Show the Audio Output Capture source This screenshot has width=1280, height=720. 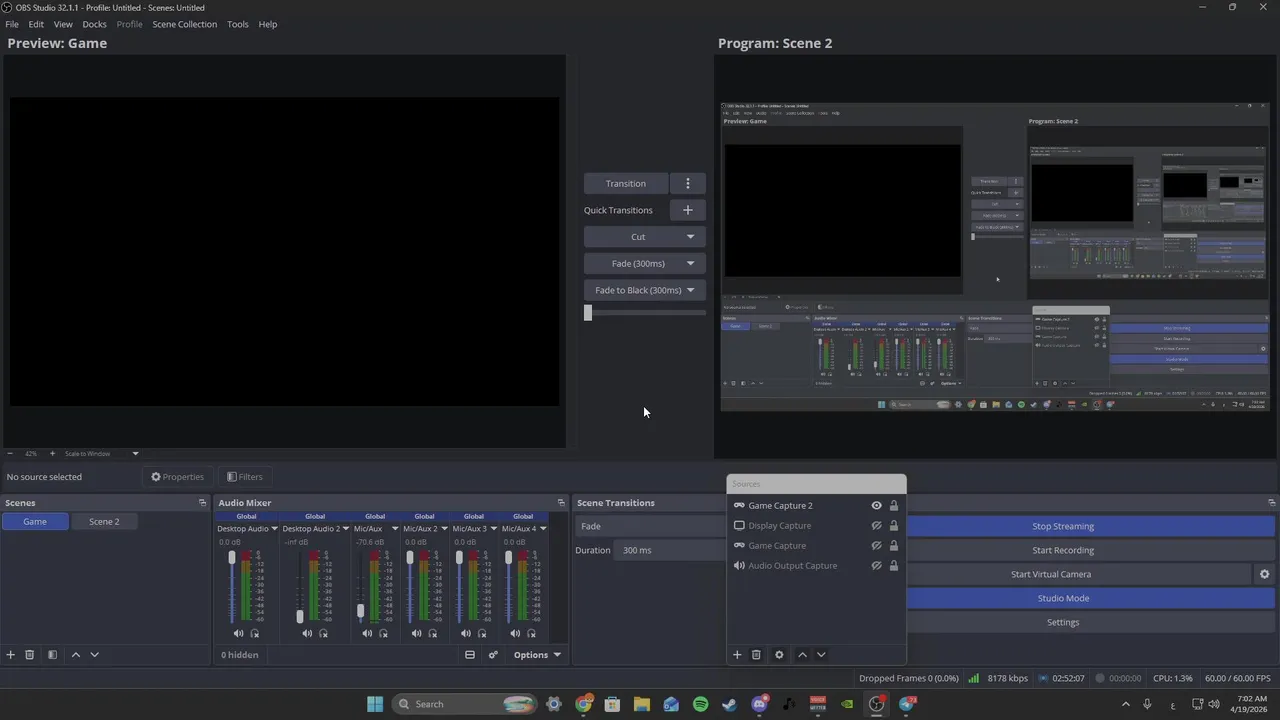coord(876,566)
